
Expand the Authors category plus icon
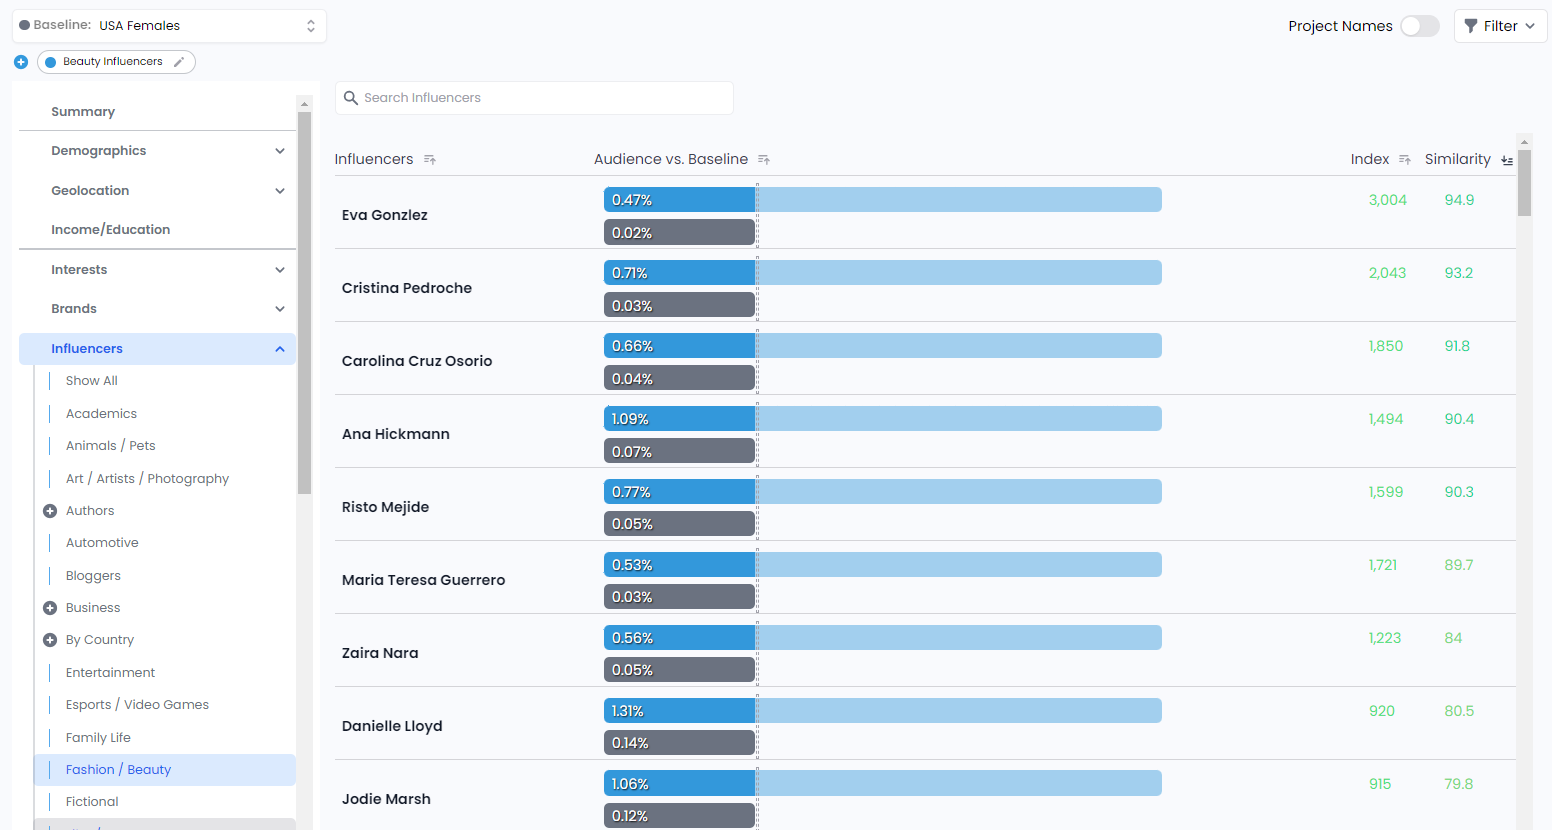50,511
